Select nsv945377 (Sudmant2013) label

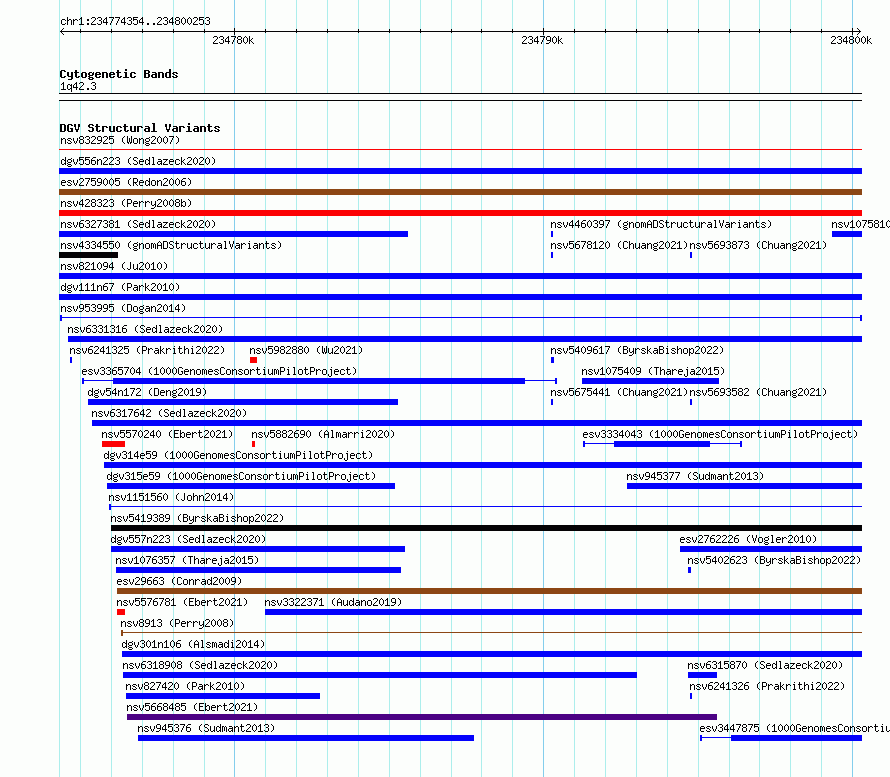tap(695, 476)
